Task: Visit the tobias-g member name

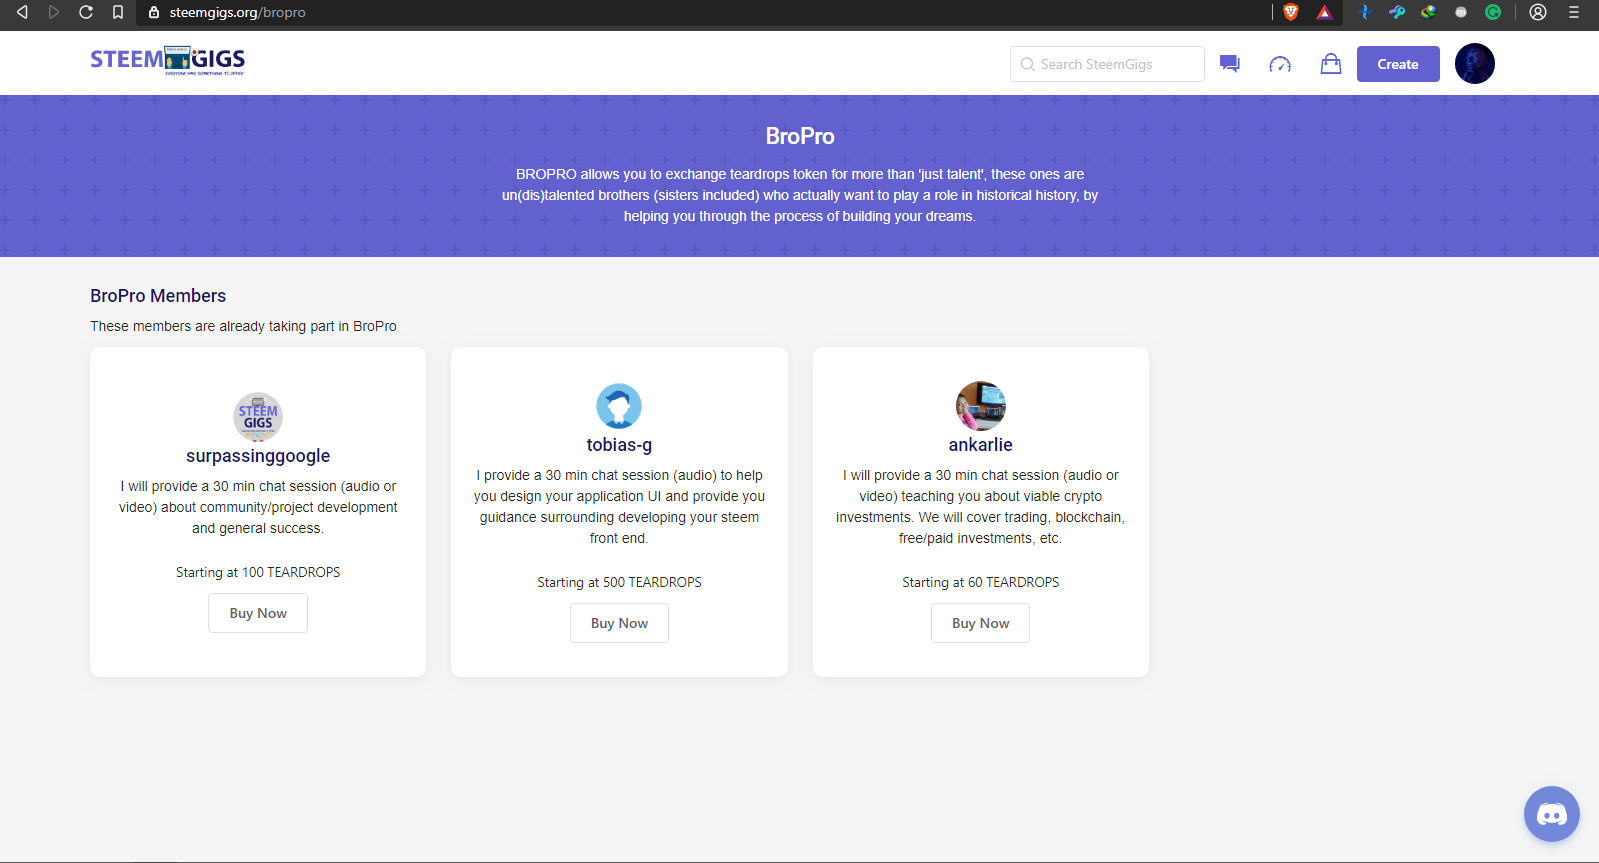Action: (x=619, y=445)
